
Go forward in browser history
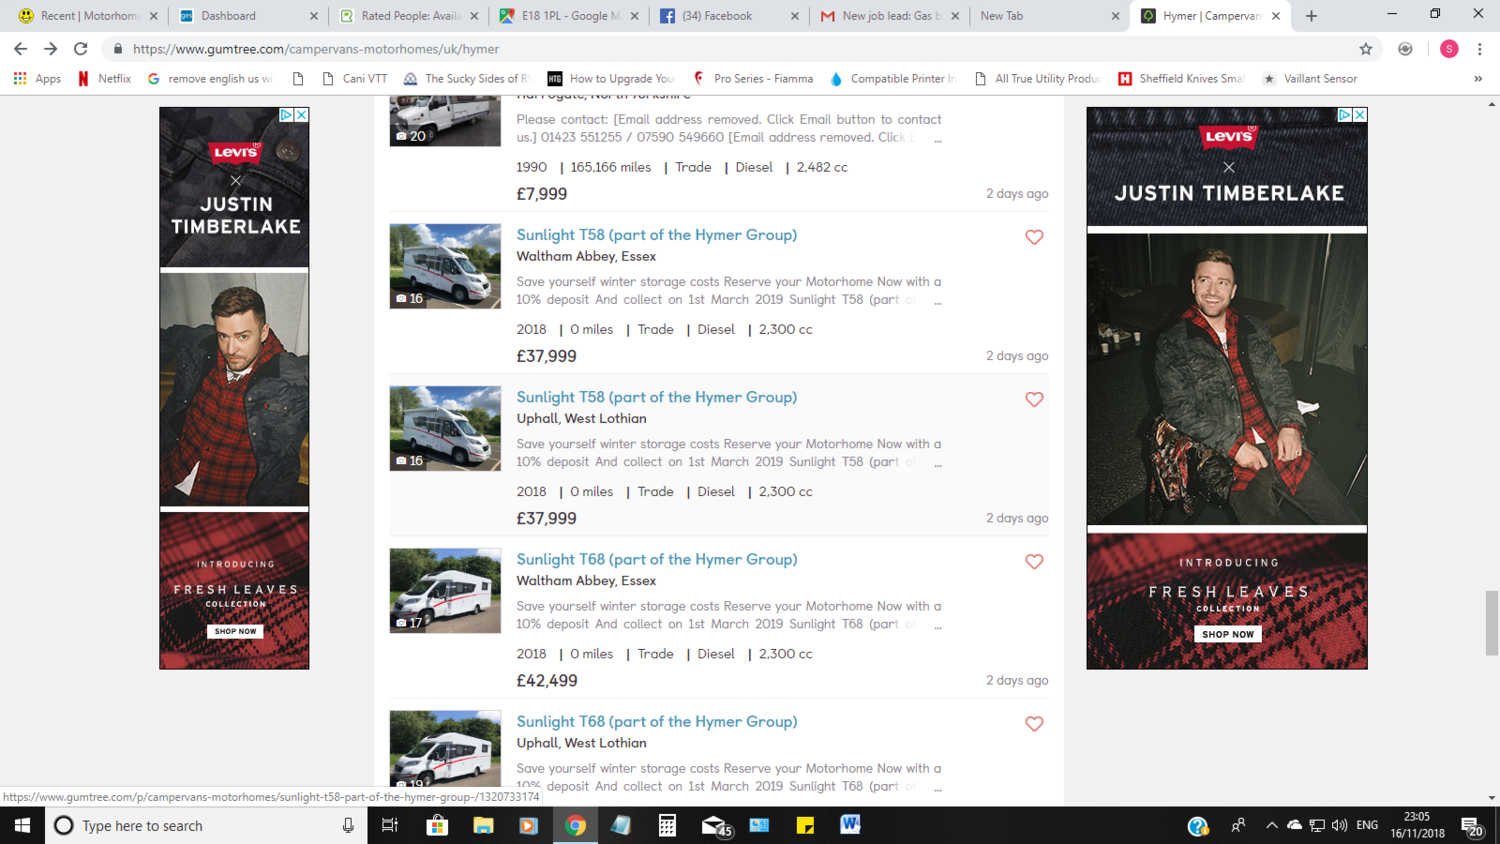[50, 48]
